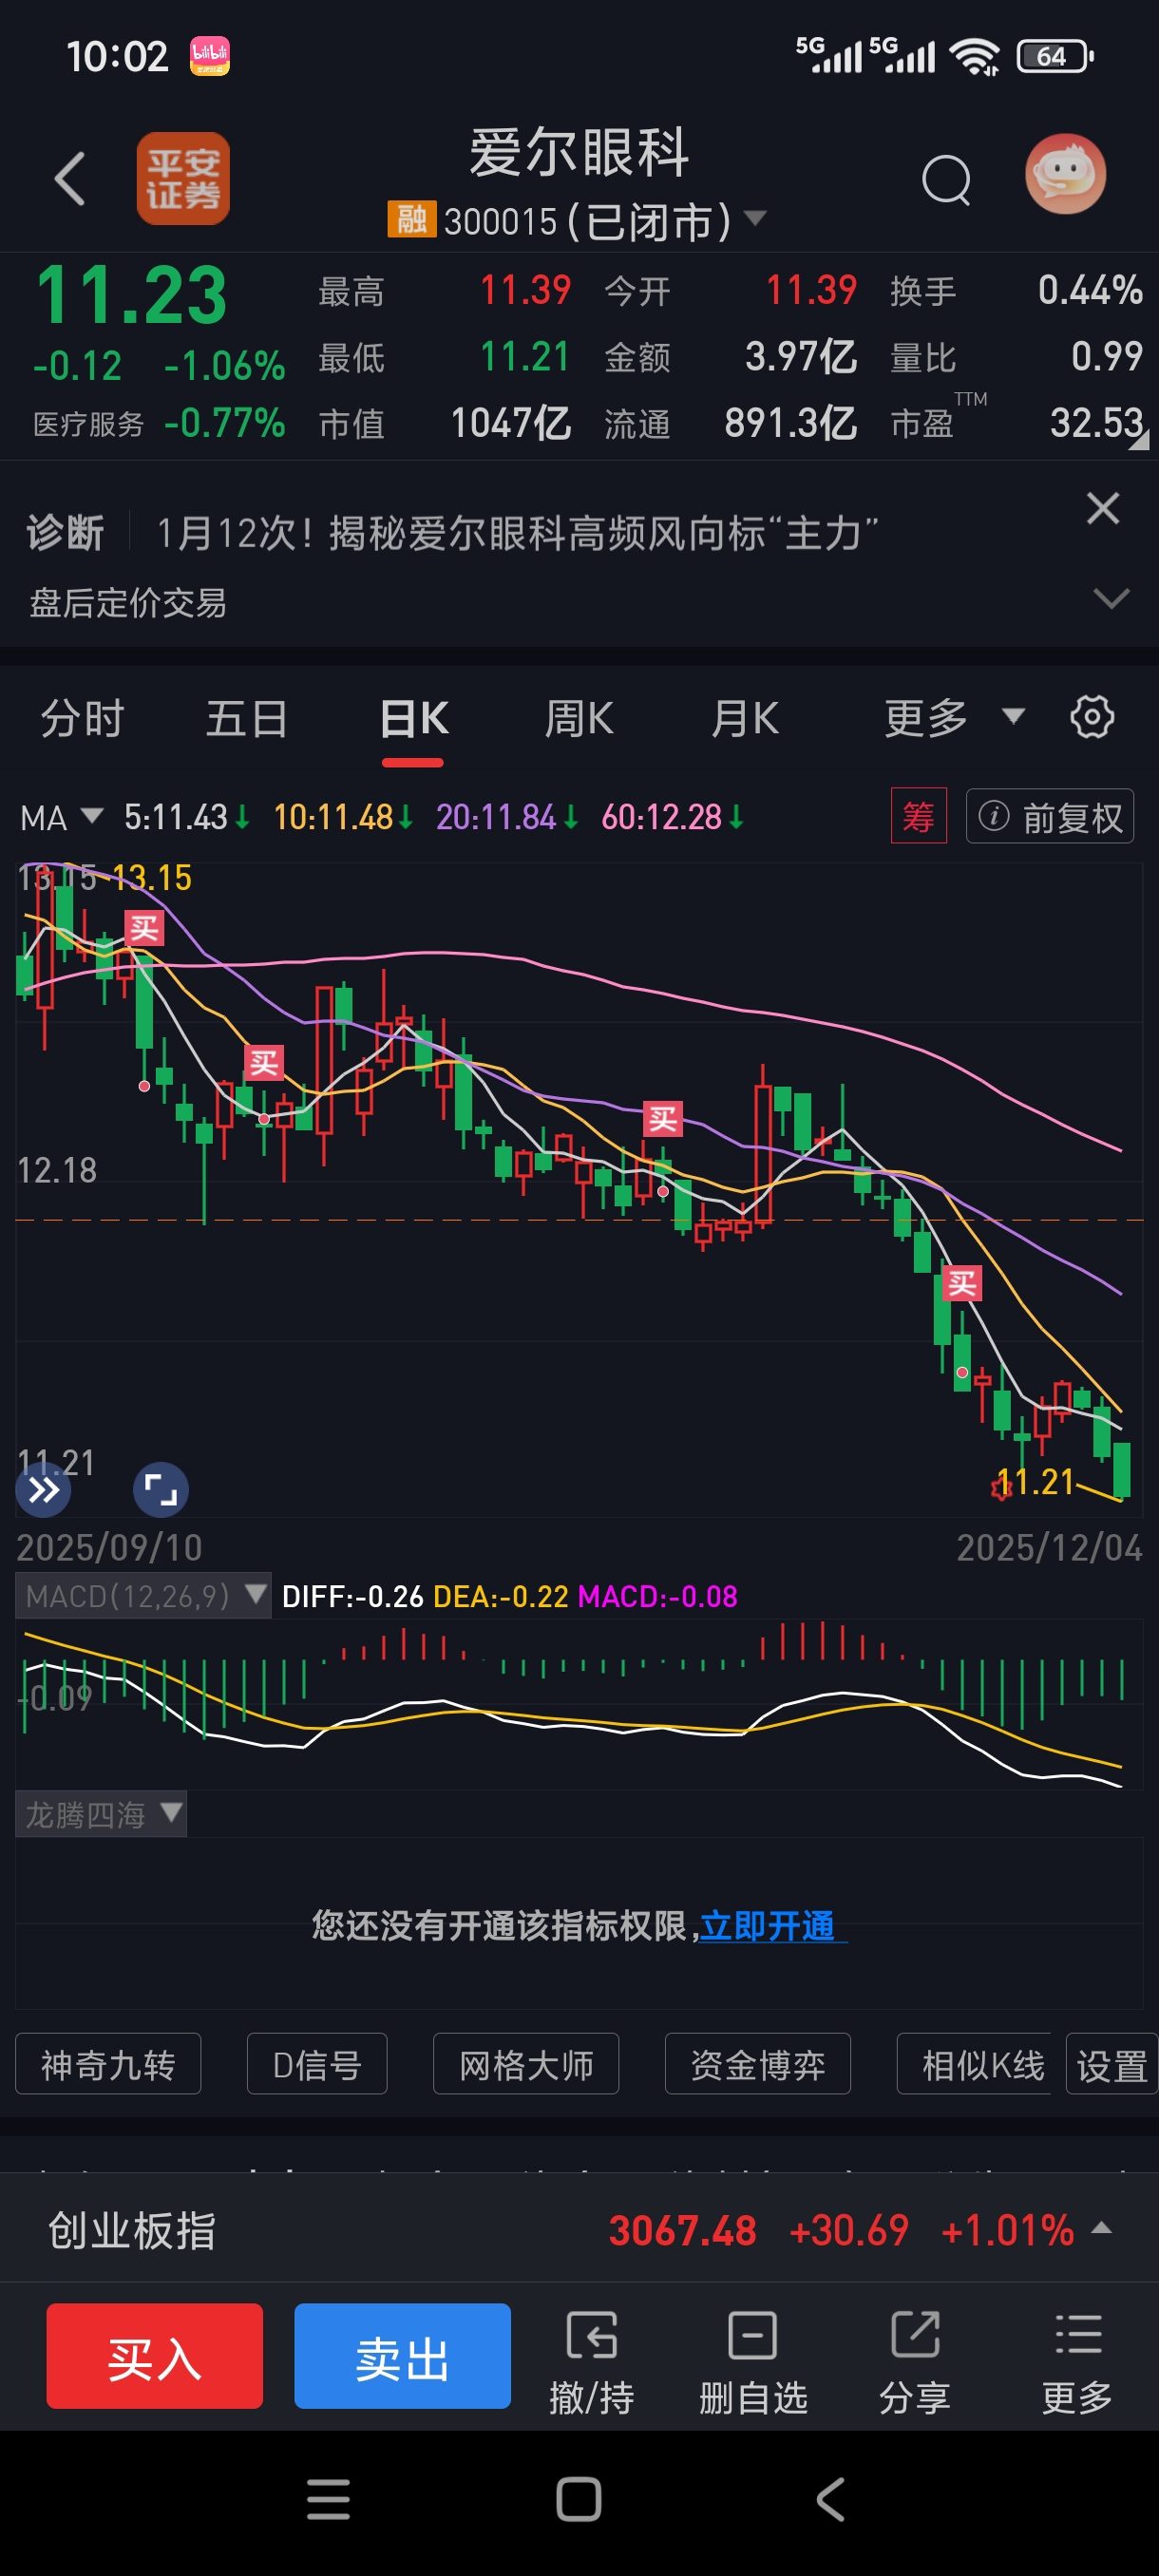The width and height of the screenshot is (1159, 2576).
Task: Tap the 换手 0.44% value
Action: coord(1090,290)
